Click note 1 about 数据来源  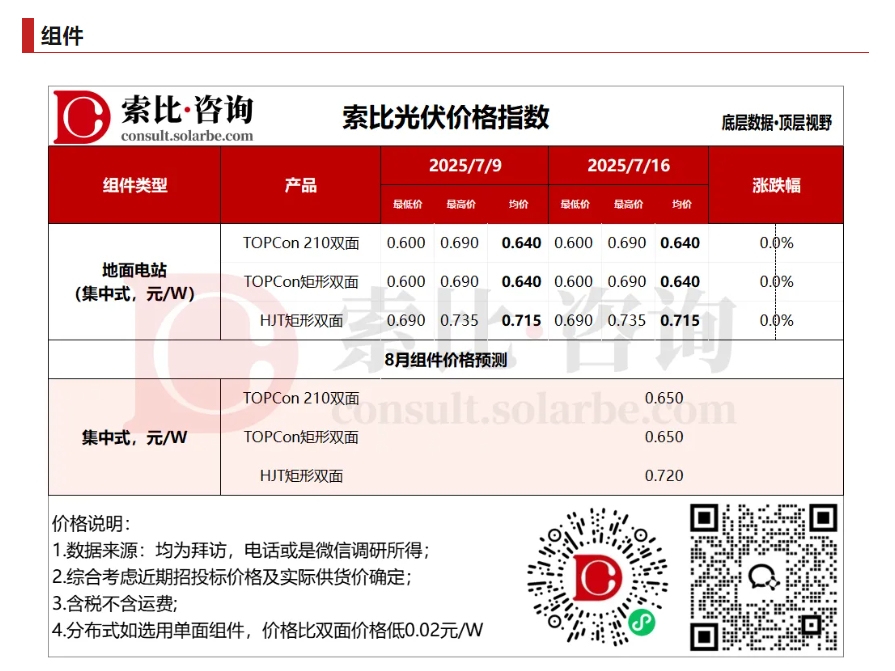click(241, 550)
